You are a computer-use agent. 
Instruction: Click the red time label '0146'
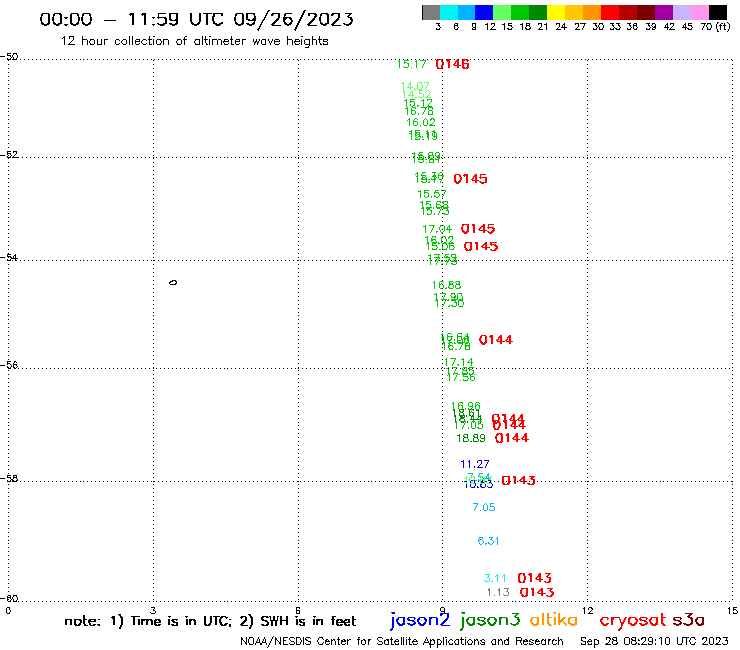pos(452,64)
